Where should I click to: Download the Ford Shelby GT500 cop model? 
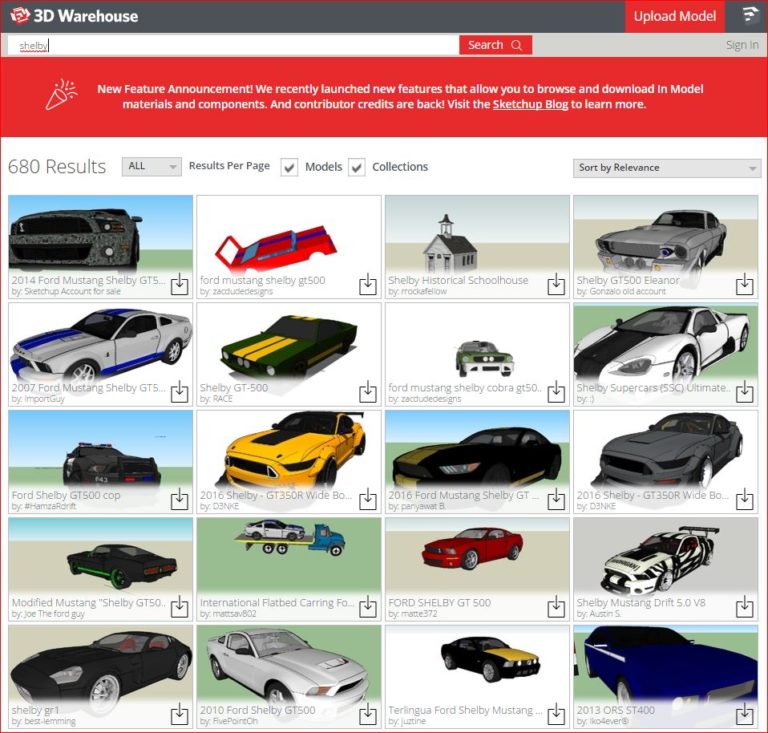[x=180, y=498]
